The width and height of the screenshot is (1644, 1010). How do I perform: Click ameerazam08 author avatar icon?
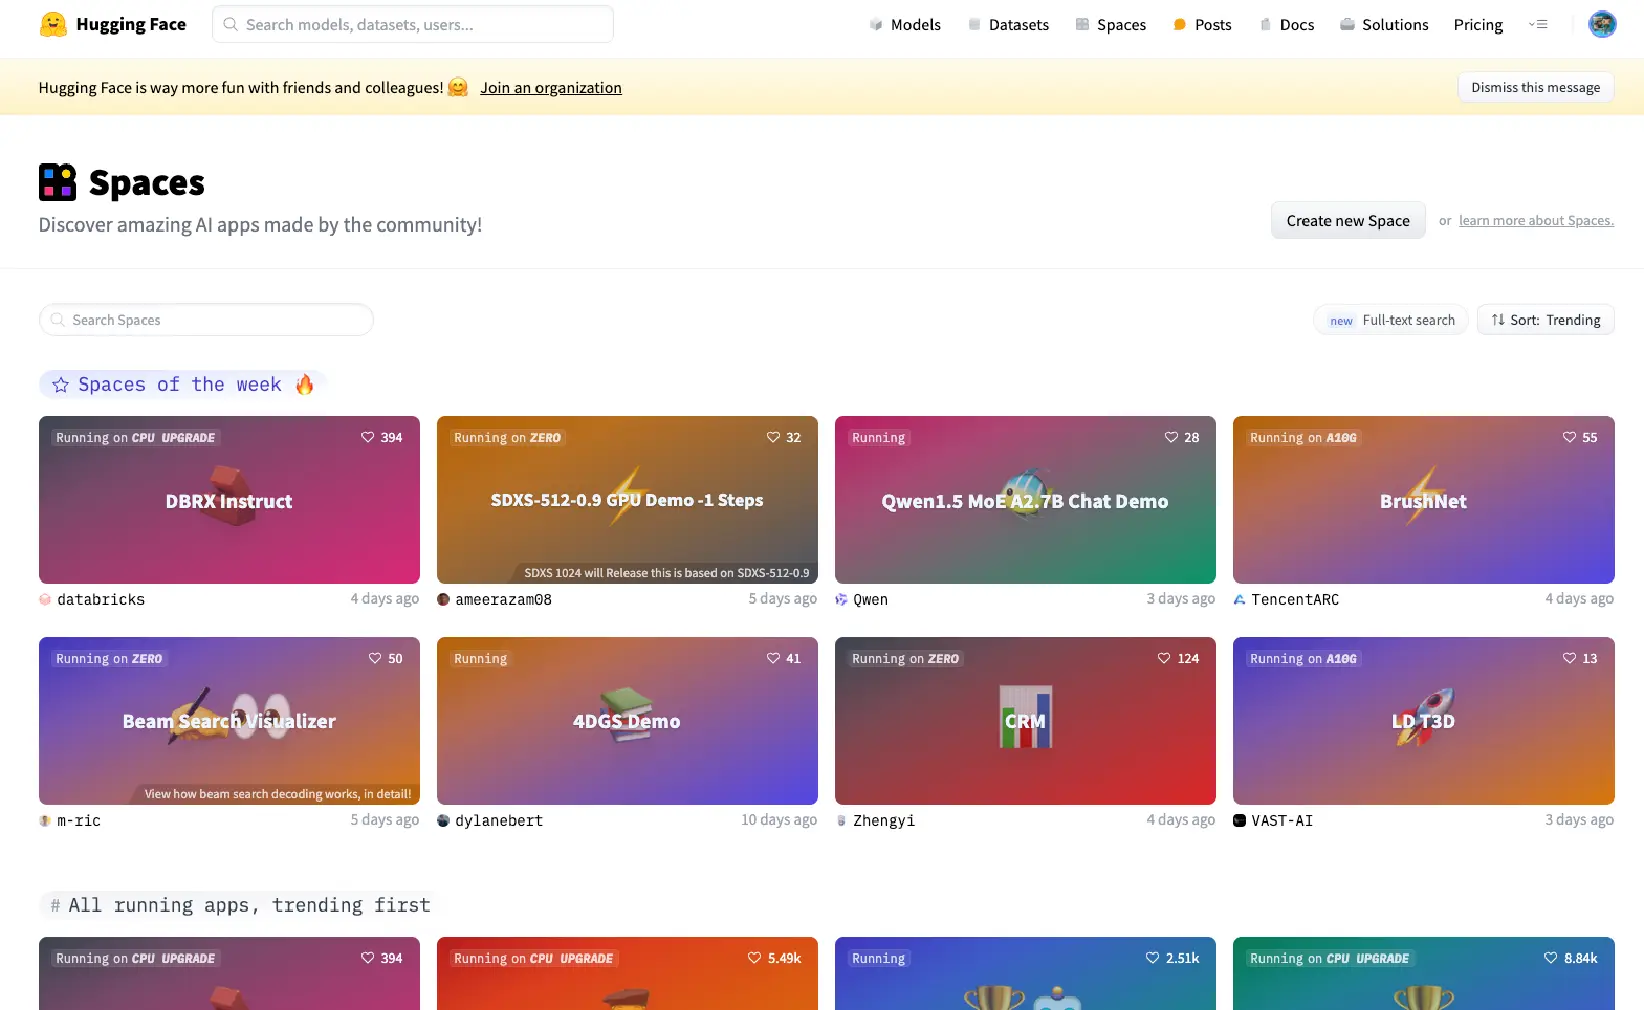click(443, 600)
